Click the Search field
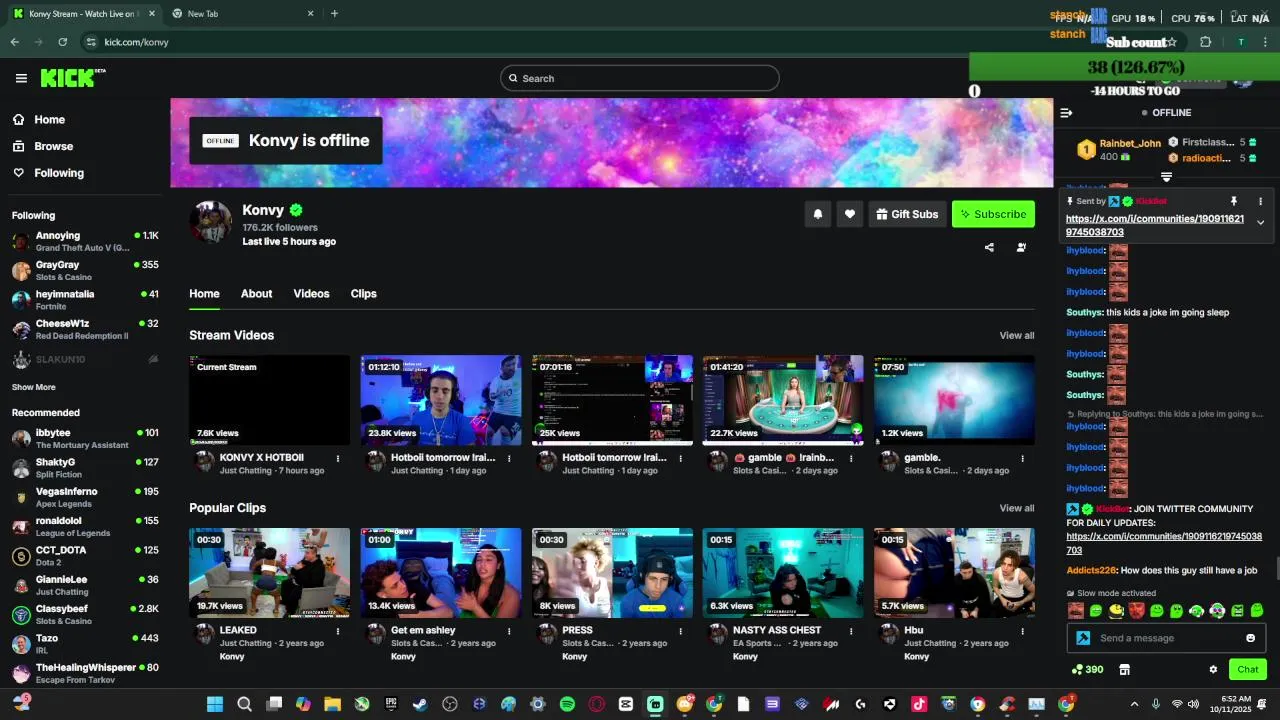The image size is (1280, 720). [640, 78]
